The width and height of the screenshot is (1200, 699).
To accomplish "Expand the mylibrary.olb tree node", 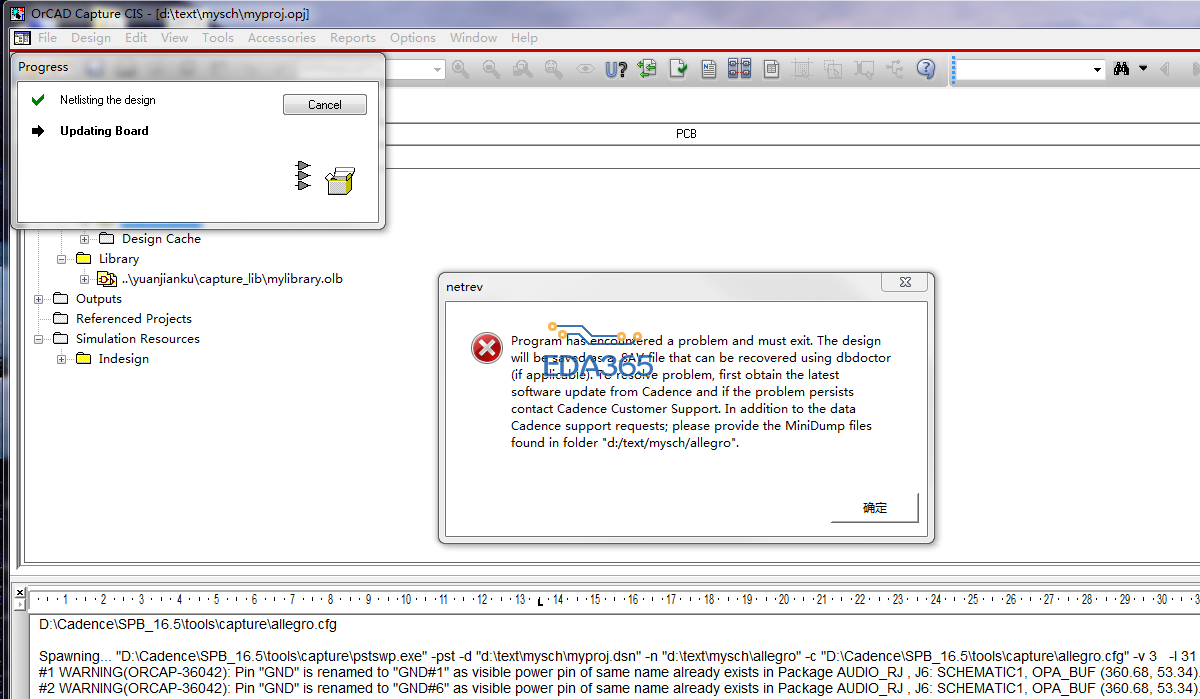I will click(84, 279).
